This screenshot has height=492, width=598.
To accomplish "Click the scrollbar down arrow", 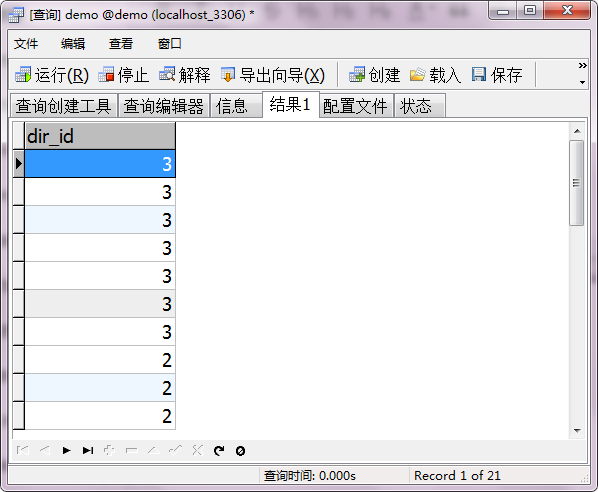I will pyautogui.click(x=577, y=430).
